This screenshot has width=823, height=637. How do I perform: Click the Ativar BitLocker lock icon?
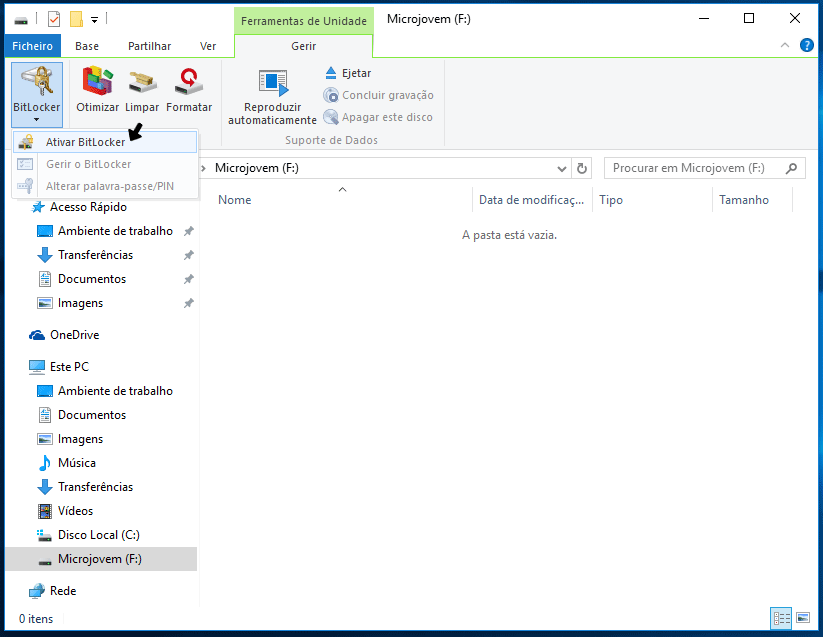coord(25,142)
